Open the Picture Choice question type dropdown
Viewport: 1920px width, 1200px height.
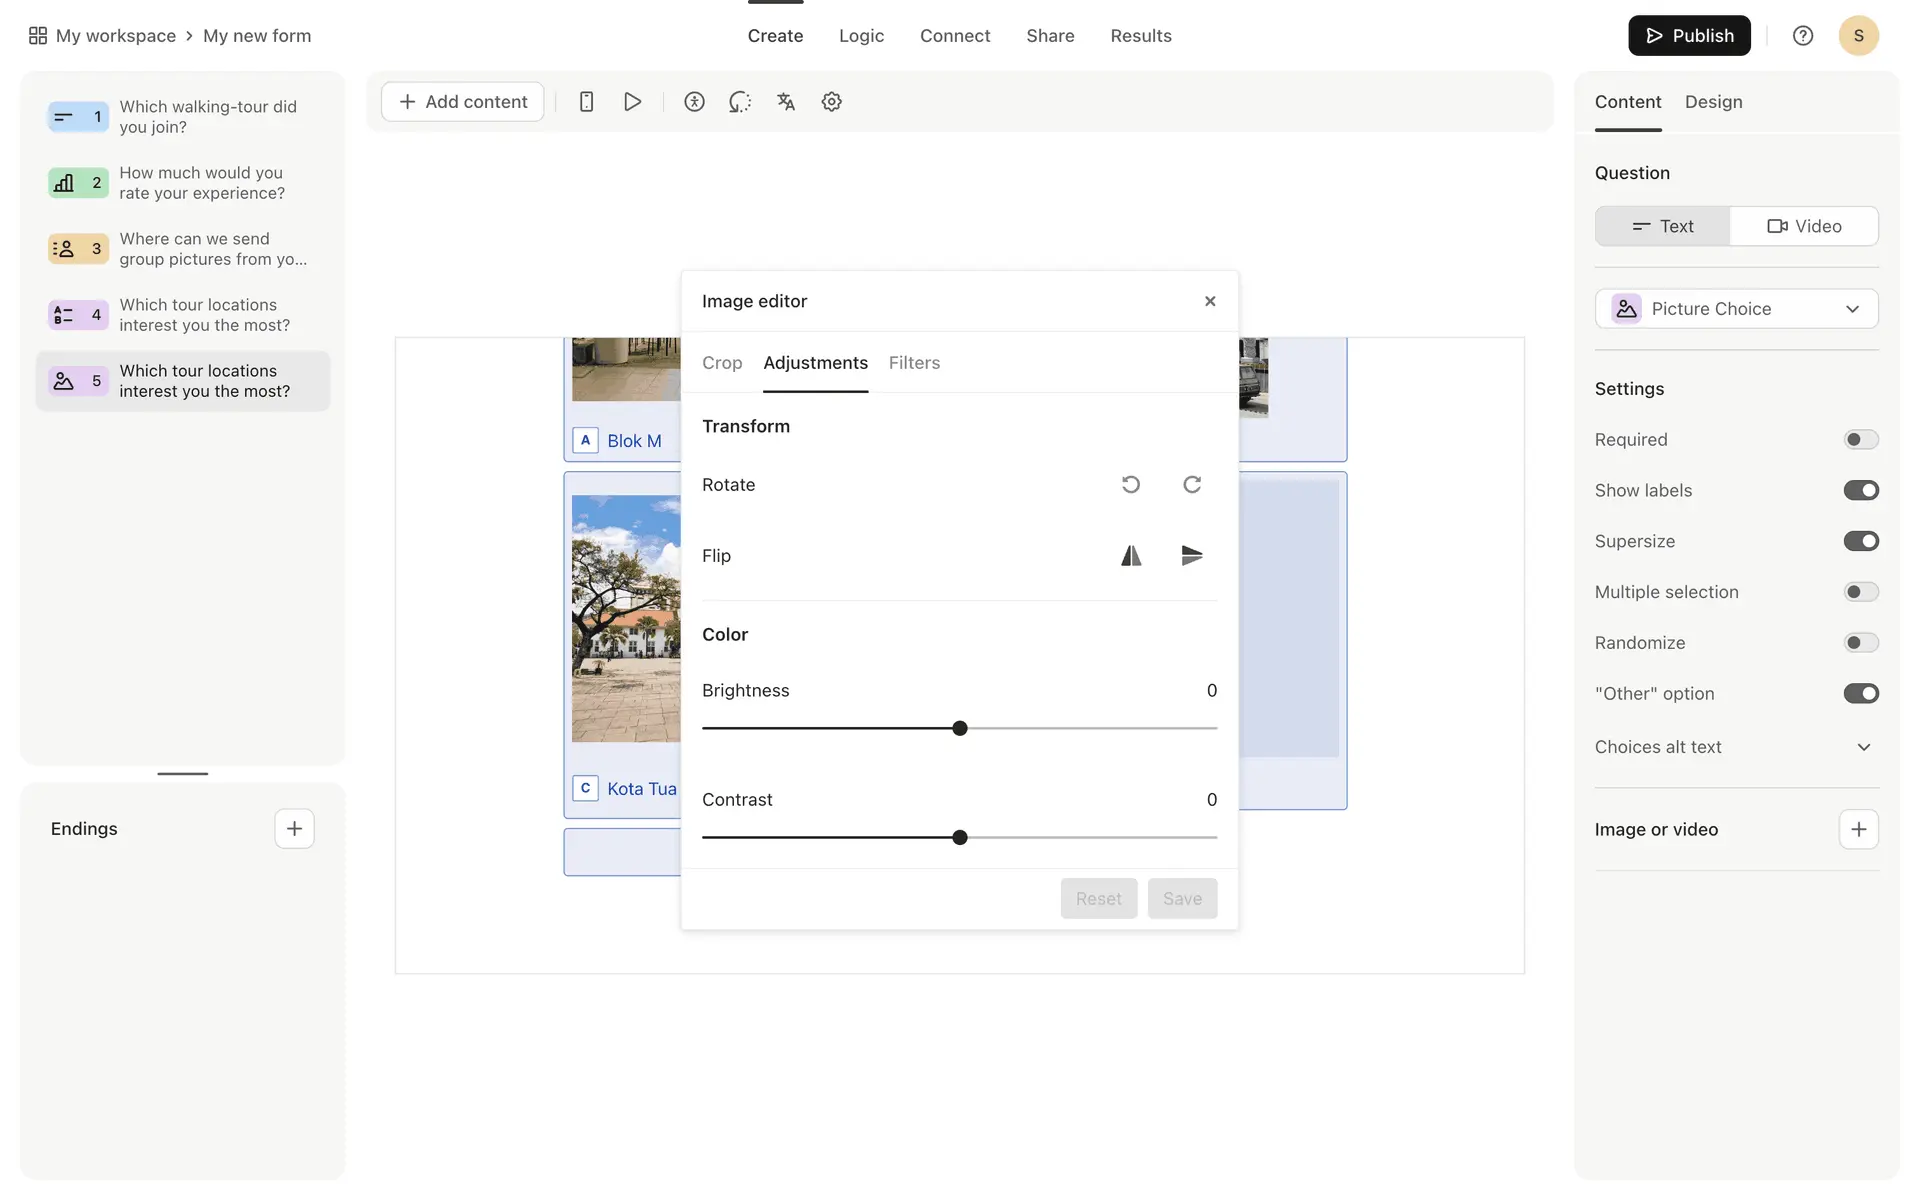pos(1736,309)
